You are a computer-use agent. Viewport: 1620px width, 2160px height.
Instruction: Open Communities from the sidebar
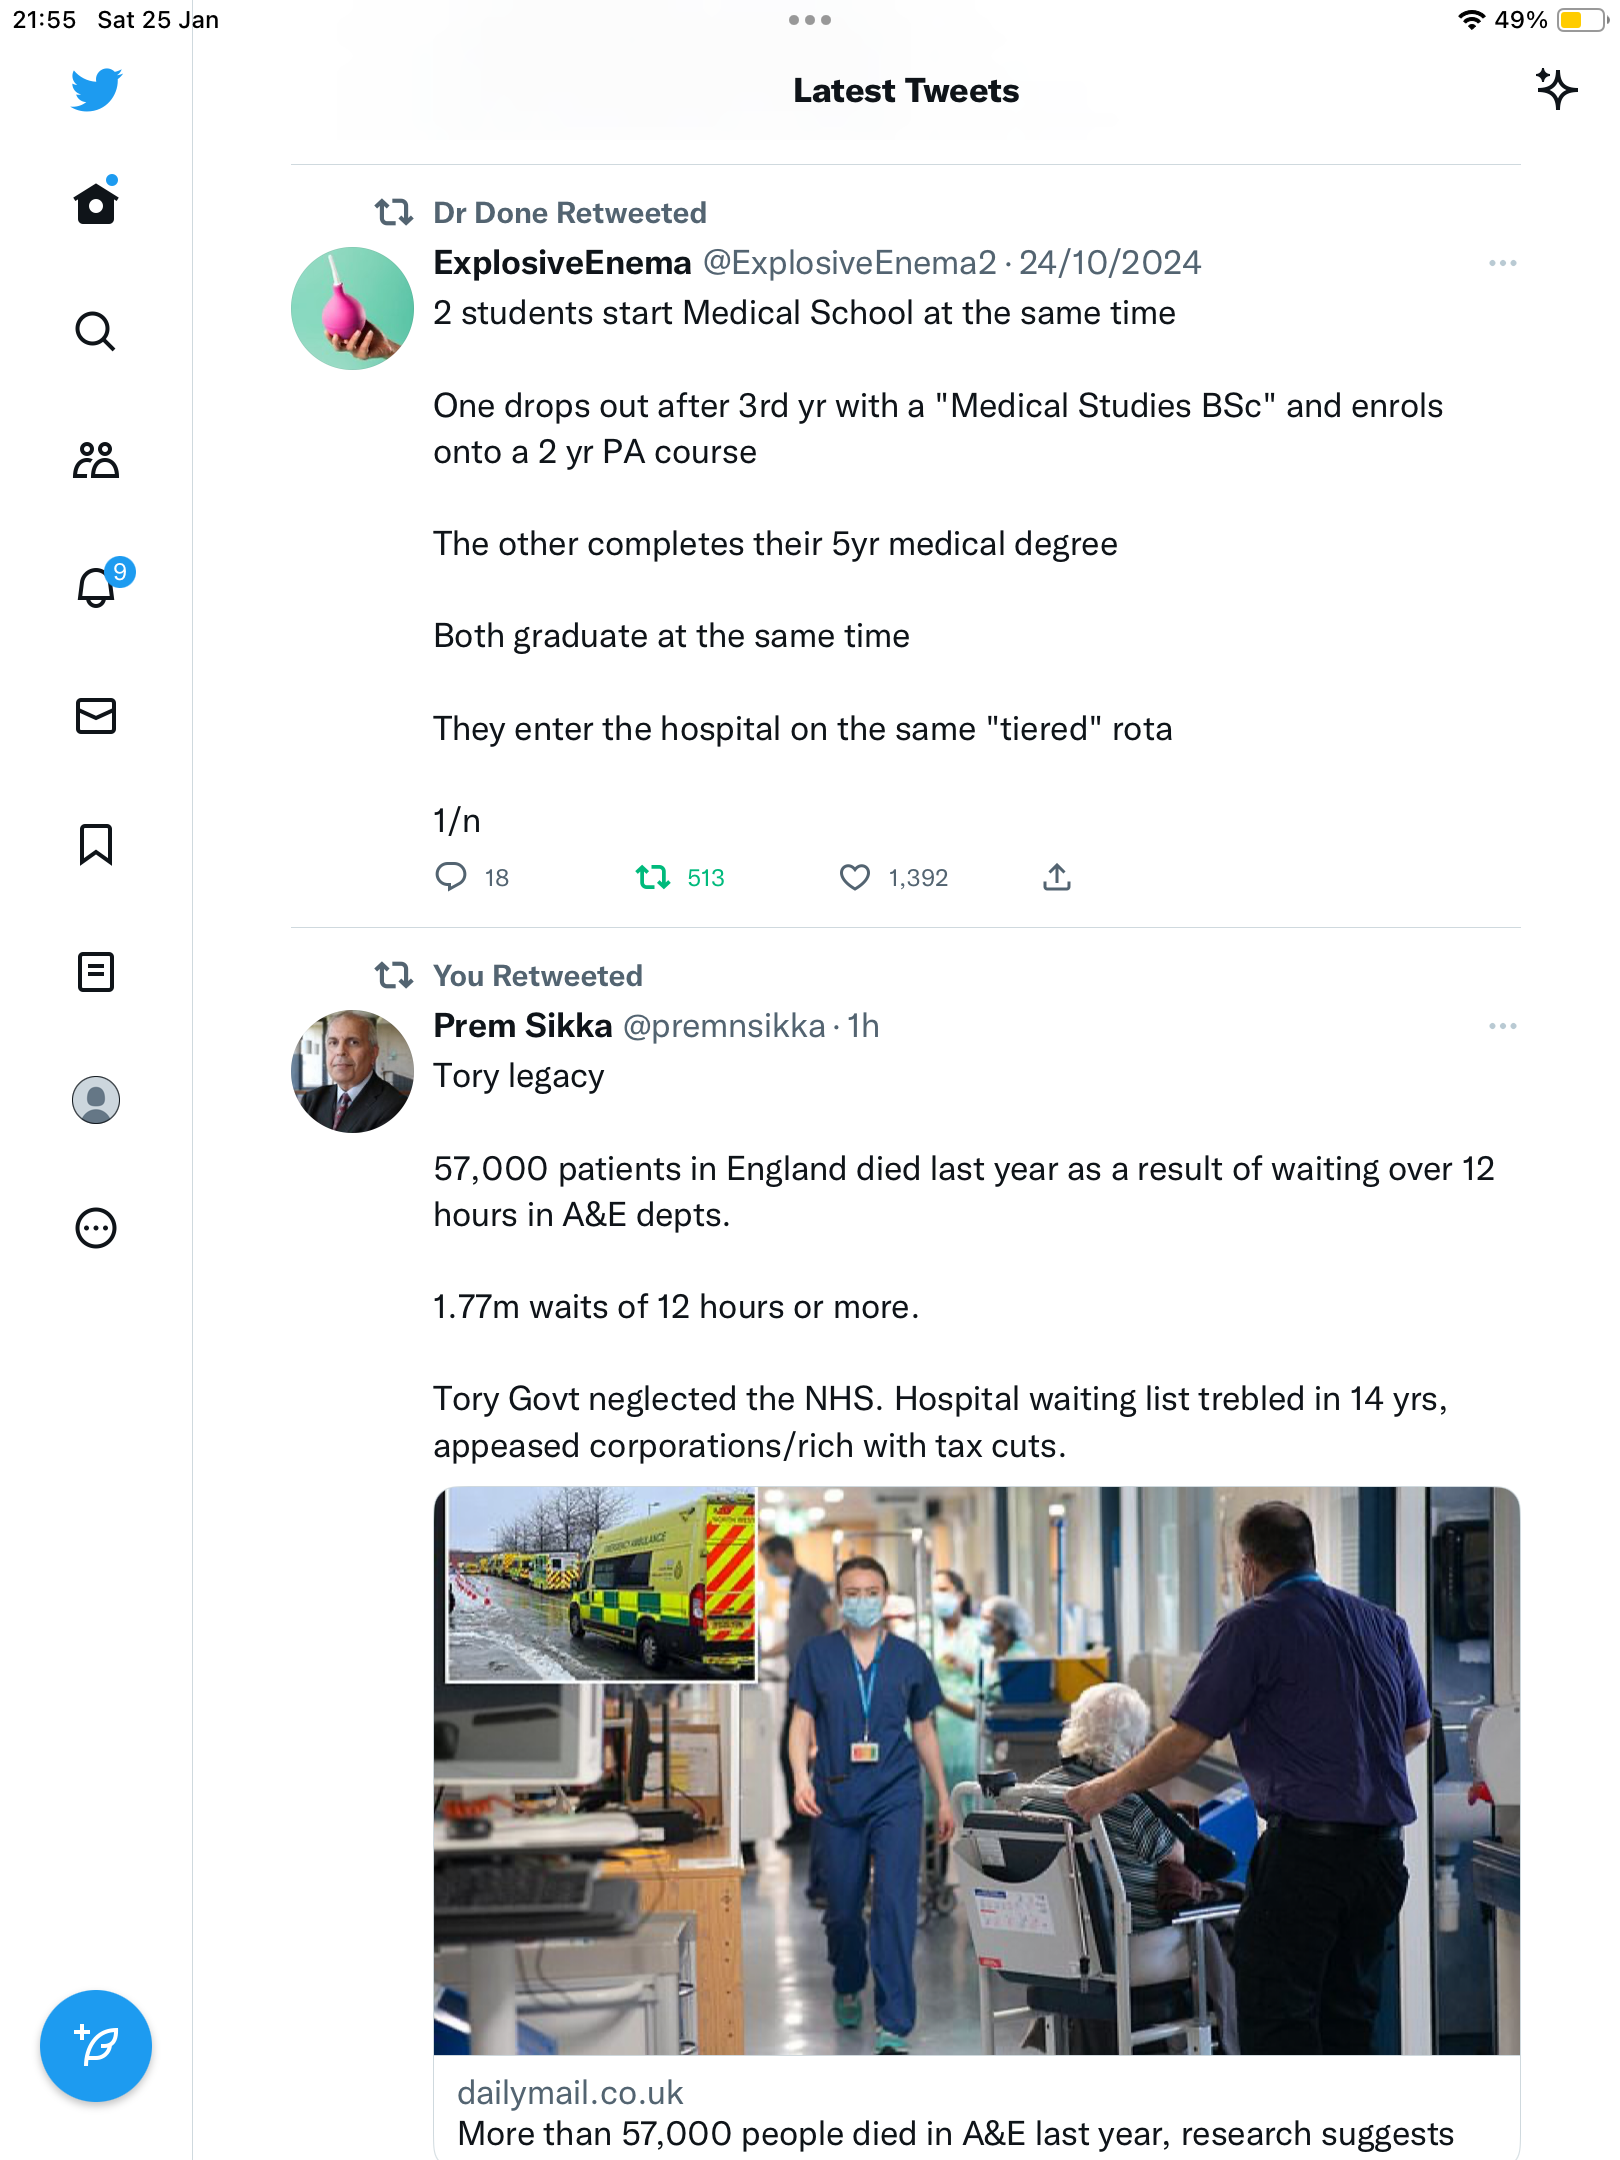(96, 460)
